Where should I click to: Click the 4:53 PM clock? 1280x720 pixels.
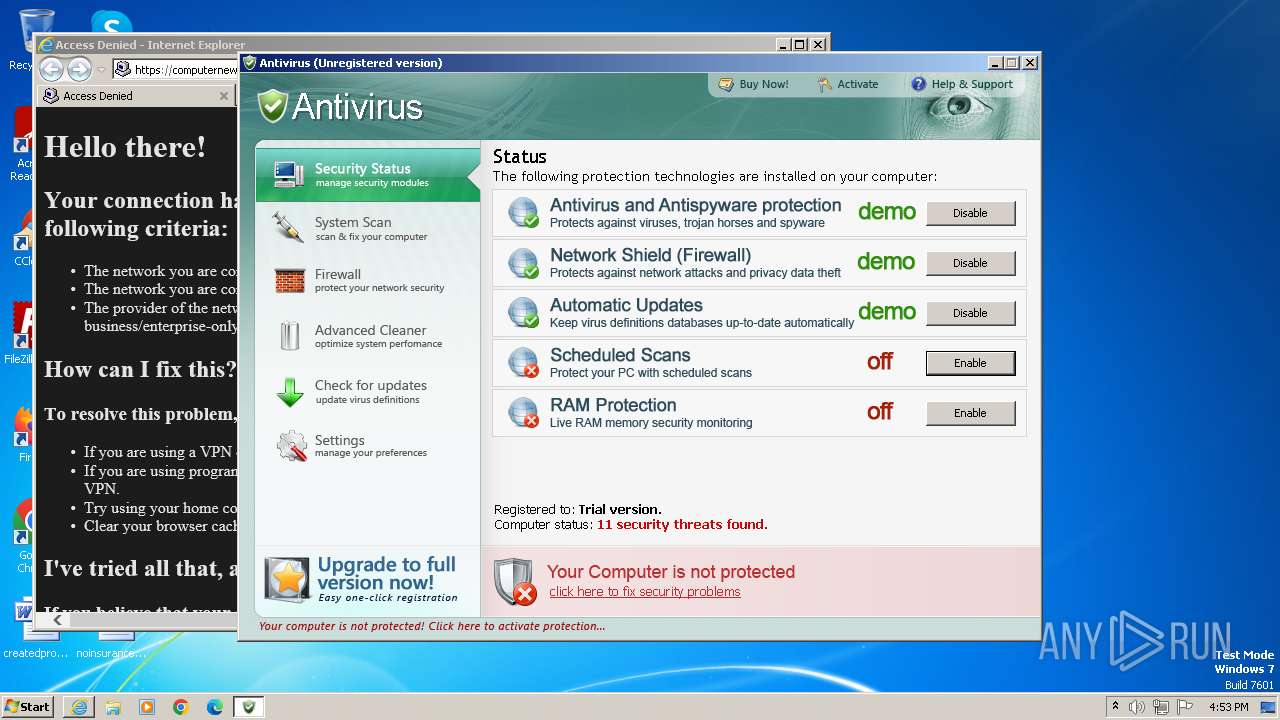(1228, 707)
